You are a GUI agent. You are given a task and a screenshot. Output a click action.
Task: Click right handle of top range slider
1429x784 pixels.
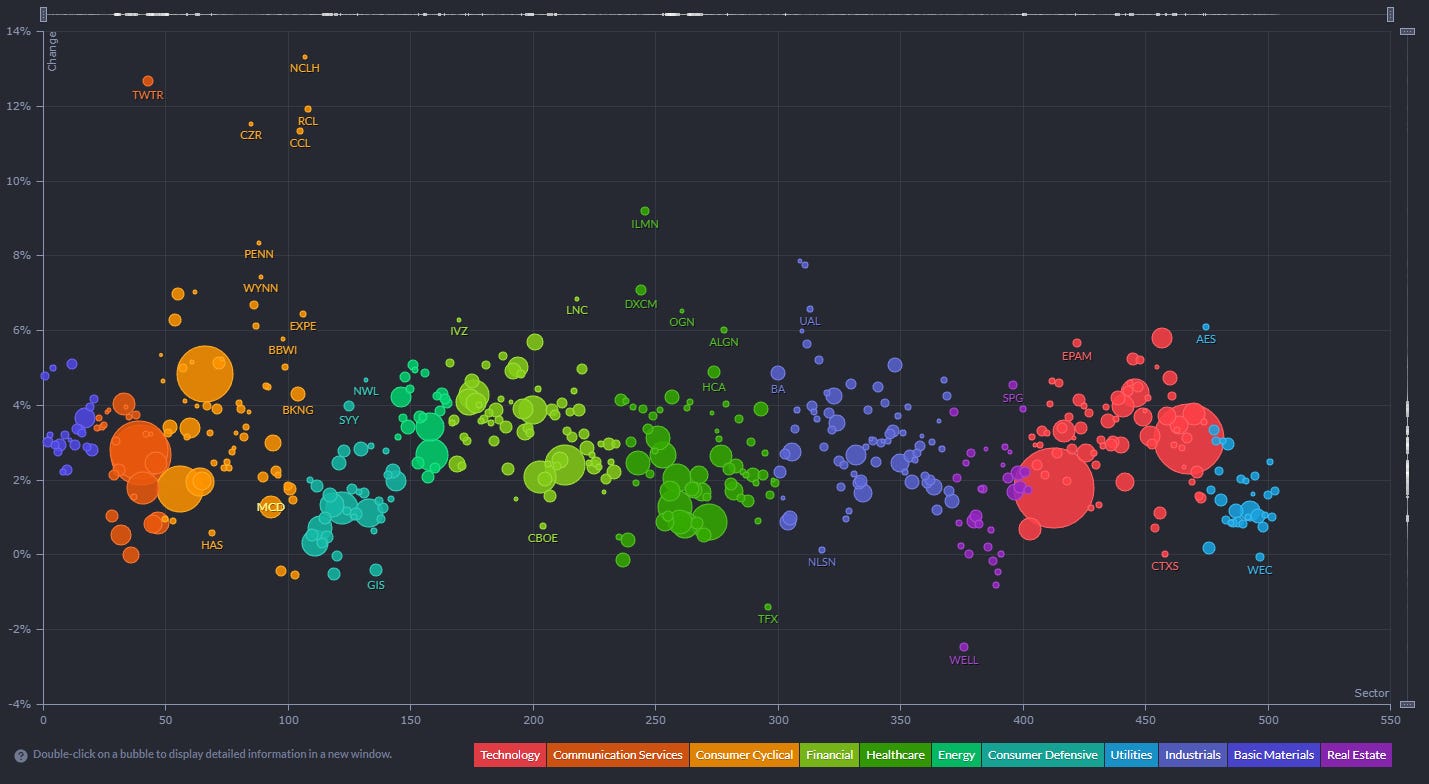point(1390,14)
